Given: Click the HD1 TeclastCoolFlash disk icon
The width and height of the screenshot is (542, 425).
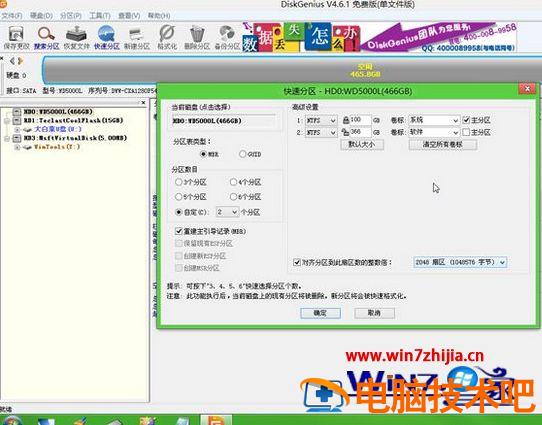Looking at the screenshot, I should 17,121.
